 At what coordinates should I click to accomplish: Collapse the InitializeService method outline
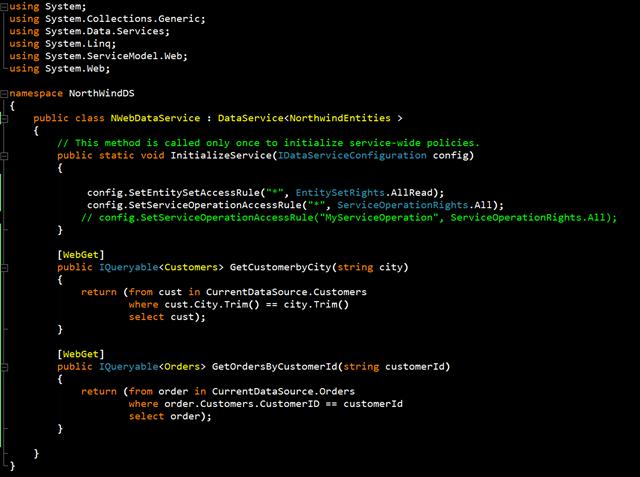click(x=4, y=156)
